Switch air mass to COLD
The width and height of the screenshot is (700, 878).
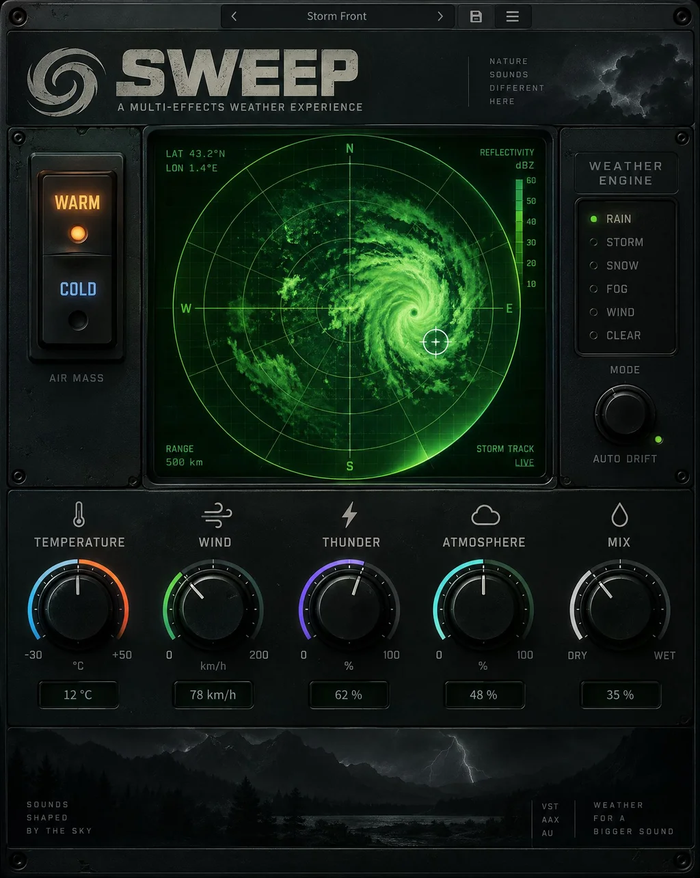click(x=77, y=302)
